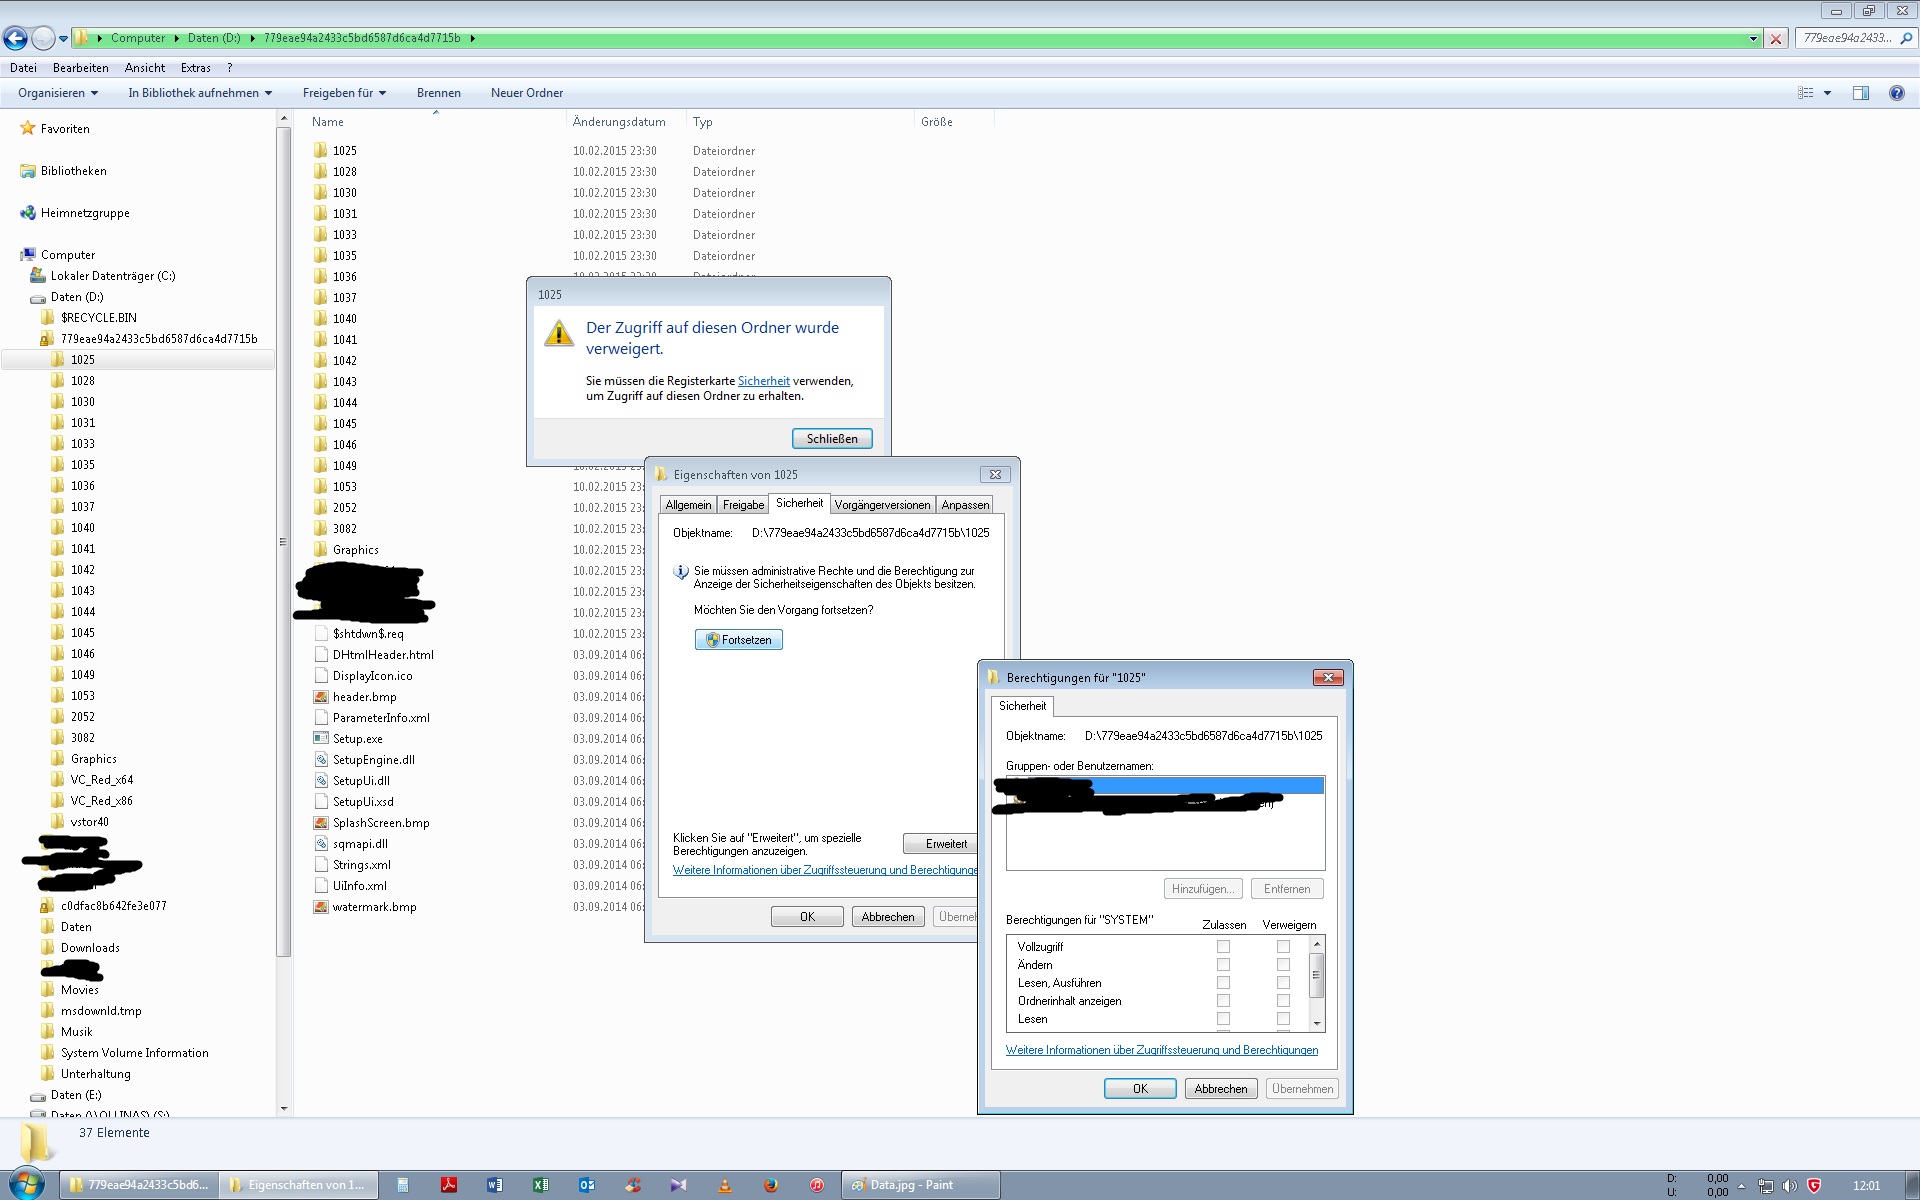The width and height of the screenshot is (1920, 1200).
Task: Click the Word icon in taskbar
Action: [x=494, y=1185]
